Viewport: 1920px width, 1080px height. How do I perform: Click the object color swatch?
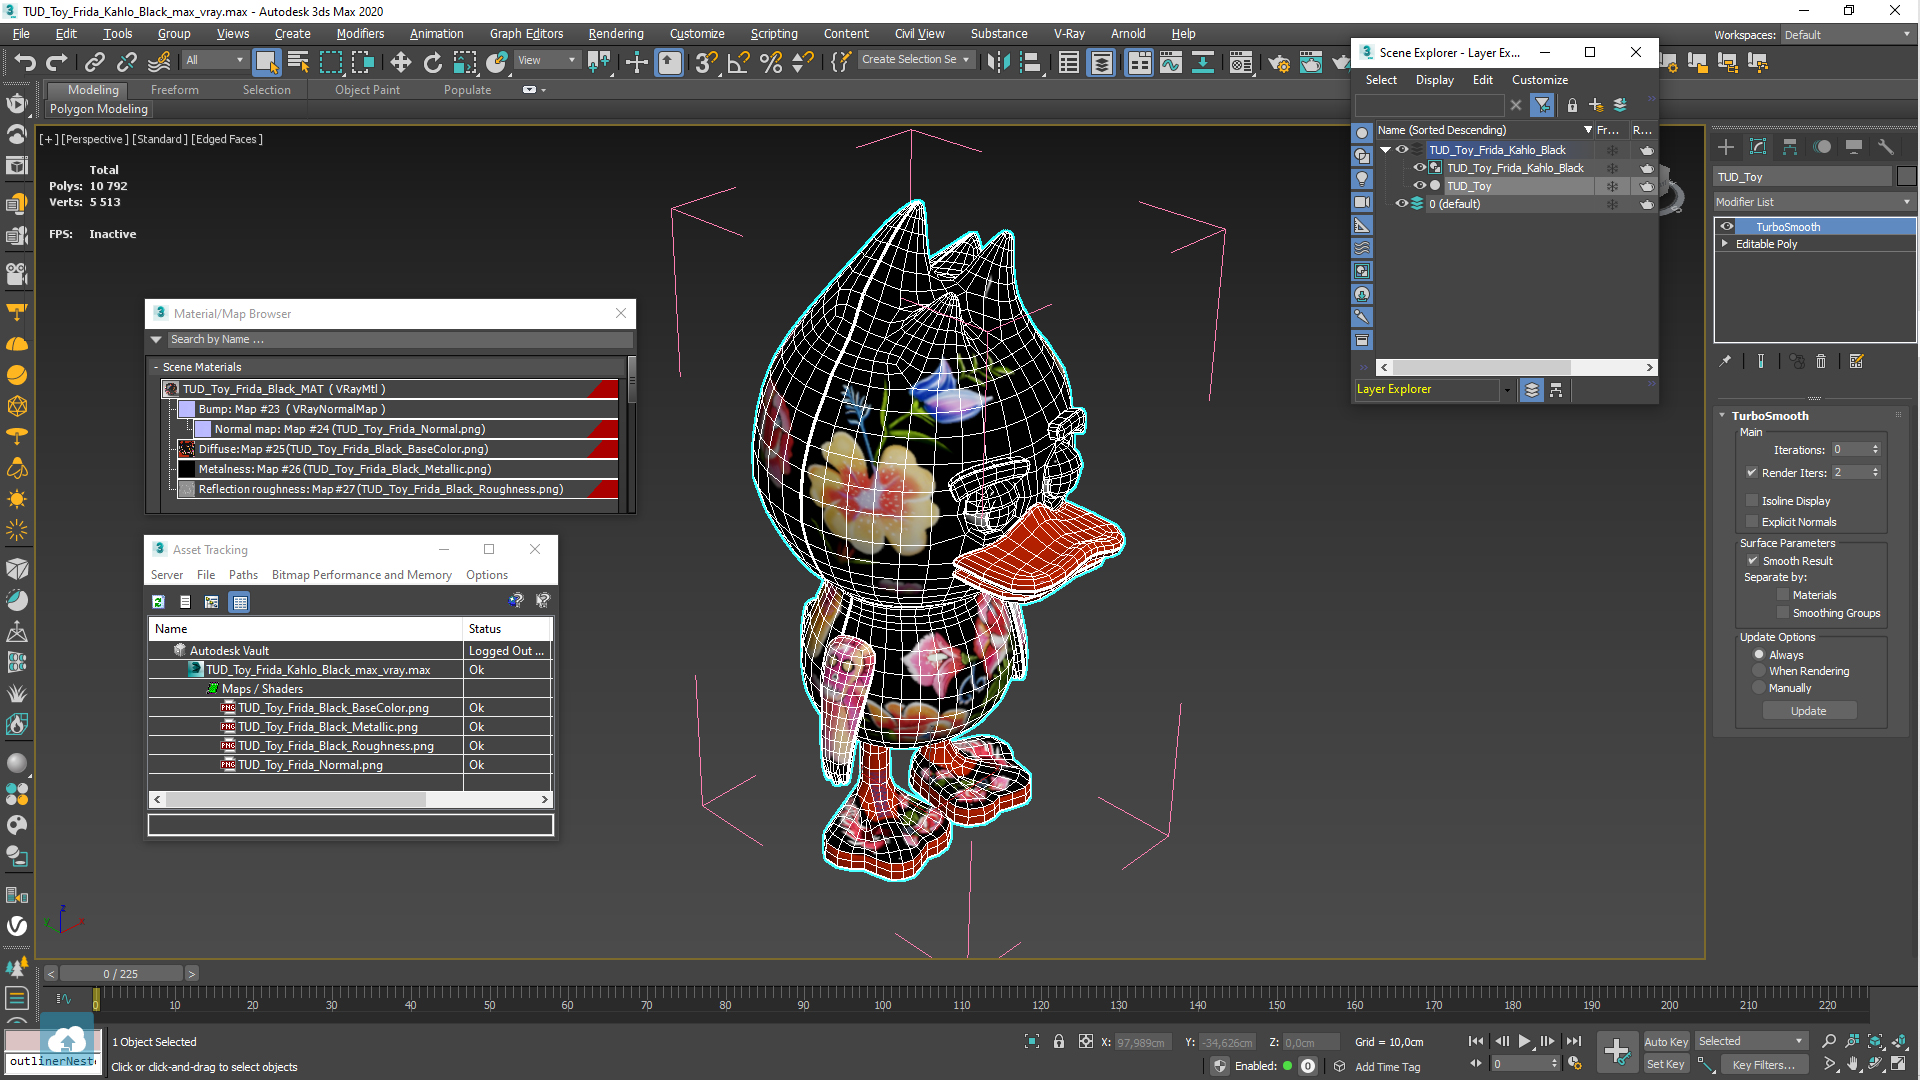click(x=1906, y=177)
